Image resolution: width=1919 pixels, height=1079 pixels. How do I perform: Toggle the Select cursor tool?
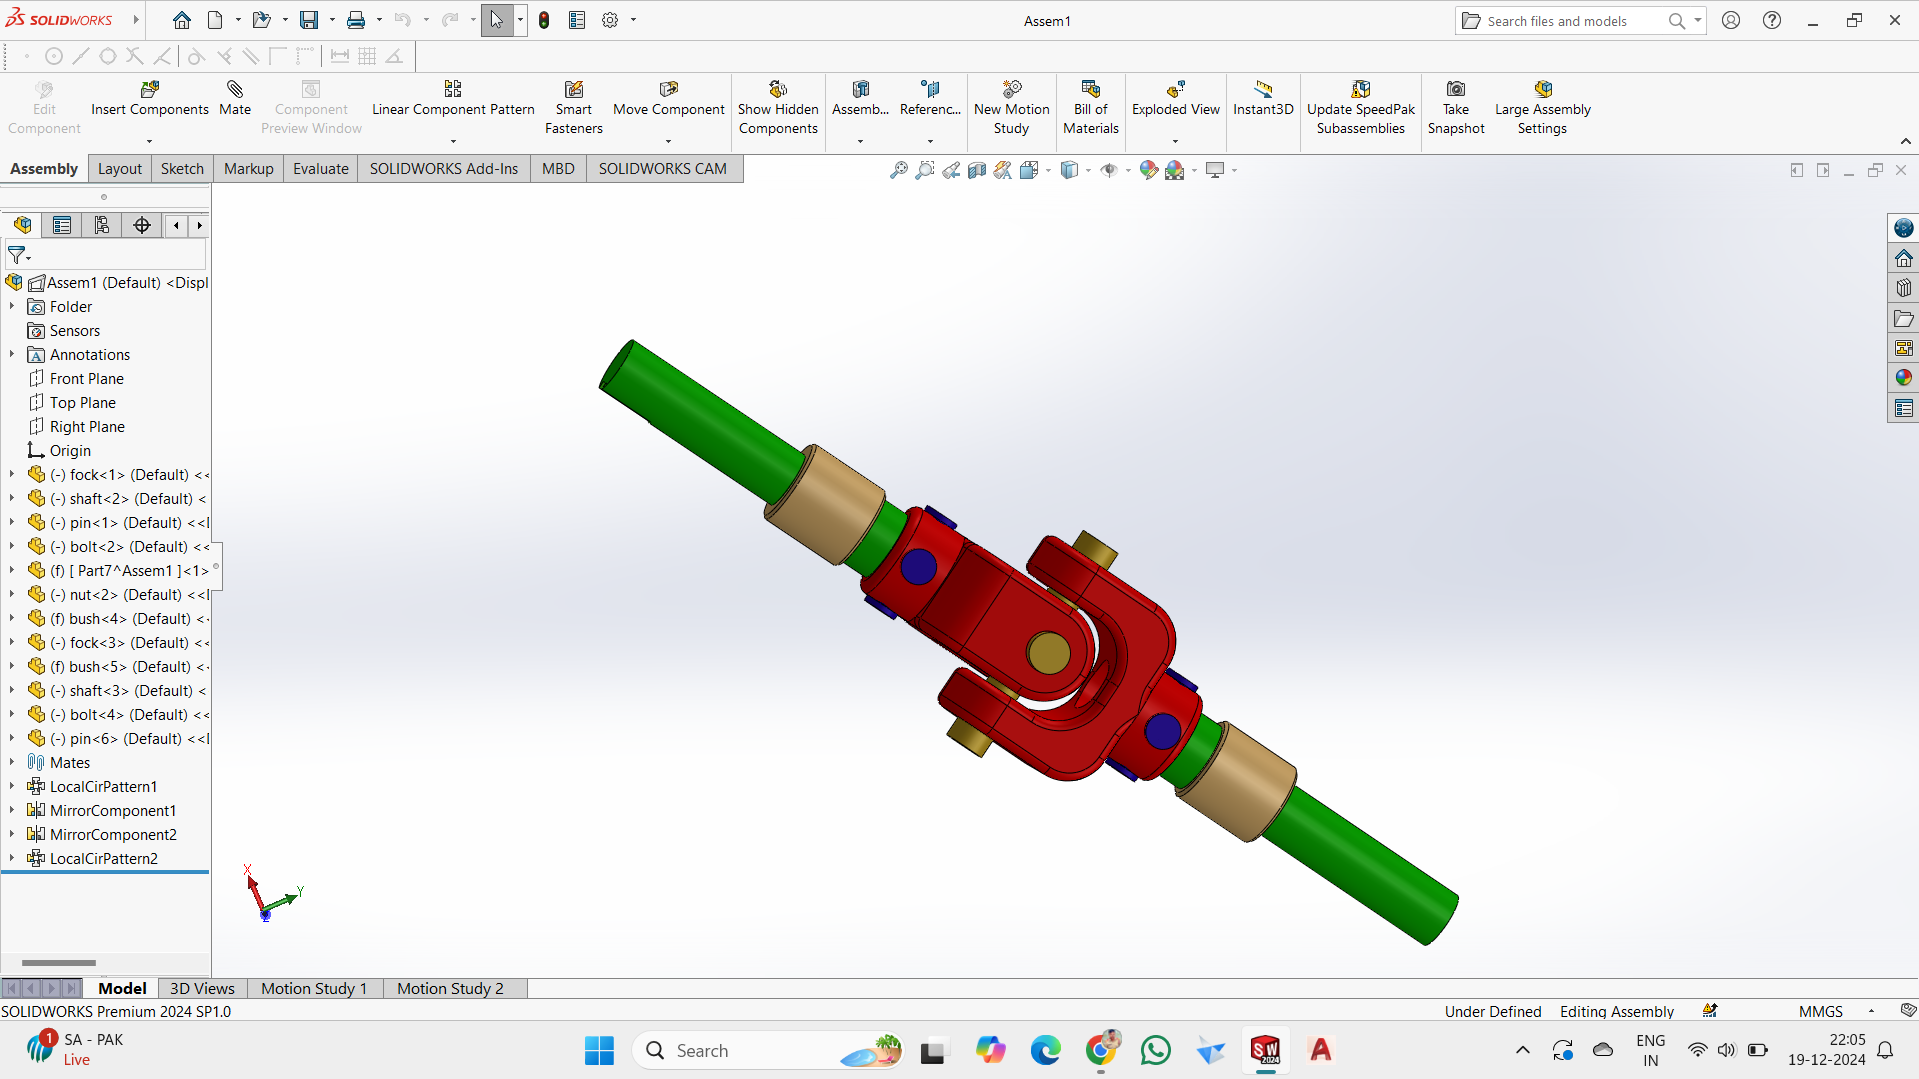point(496,20)
